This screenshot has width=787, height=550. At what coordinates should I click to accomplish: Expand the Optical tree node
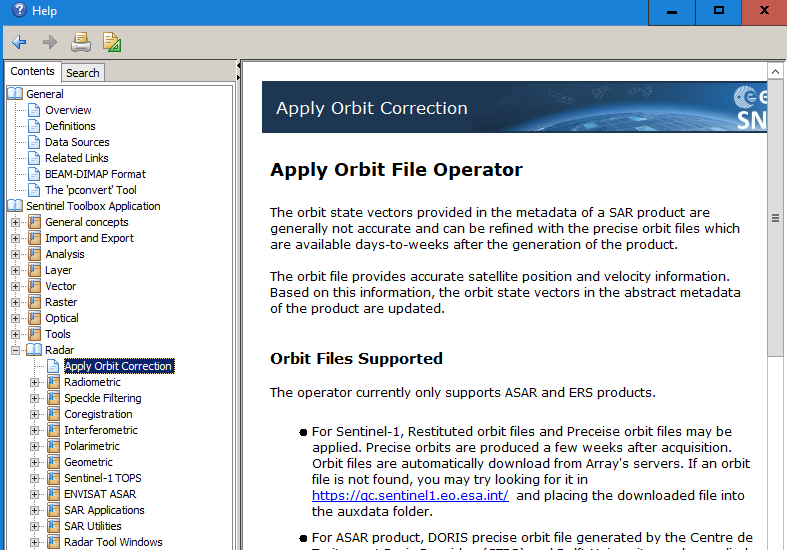(16, 319)
